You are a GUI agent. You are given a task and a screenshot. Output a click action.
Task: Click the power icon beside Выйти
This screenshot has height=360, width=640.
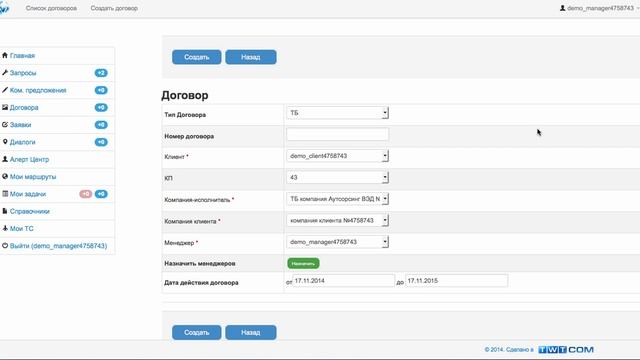(x=5, y=246)
